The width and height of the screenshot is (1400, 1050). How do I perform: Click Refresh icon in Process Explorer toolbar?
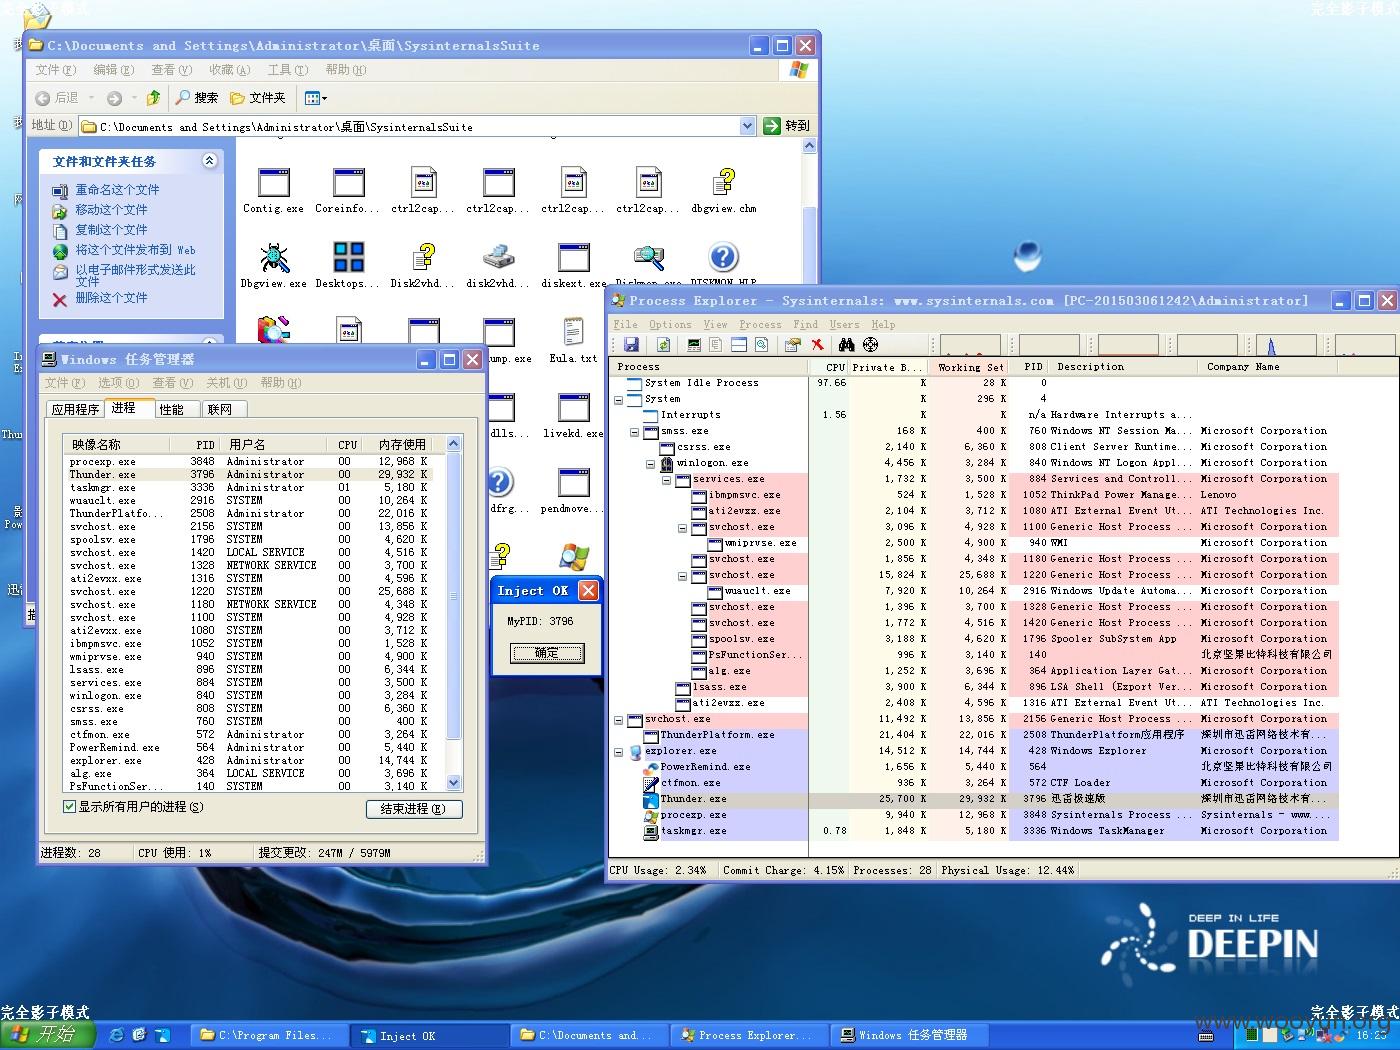click(x=663, y=345)
